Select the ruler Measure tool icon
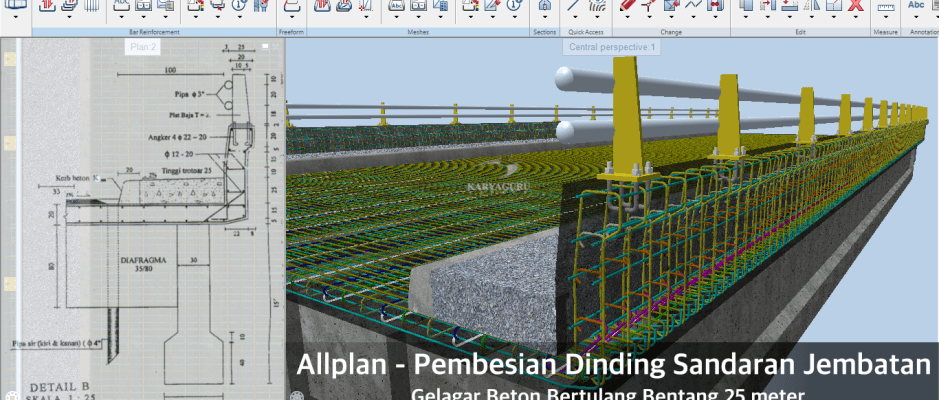 coord(886,7)
